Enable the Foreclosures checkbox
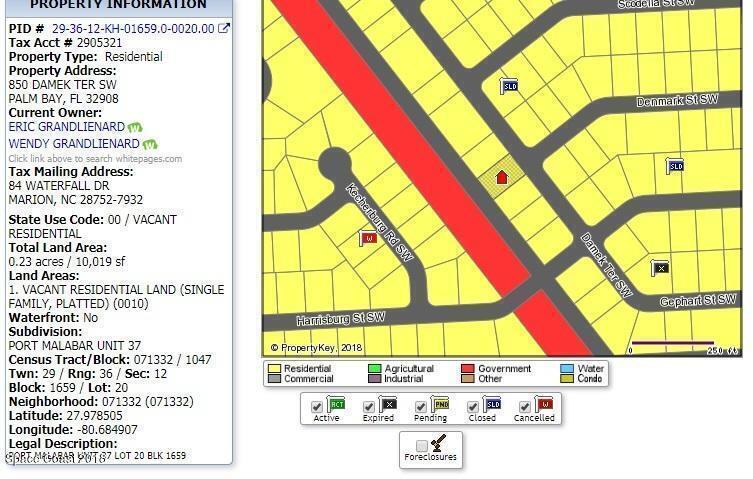The width and height of the screenshot is (753, 479). pos(421,445)
